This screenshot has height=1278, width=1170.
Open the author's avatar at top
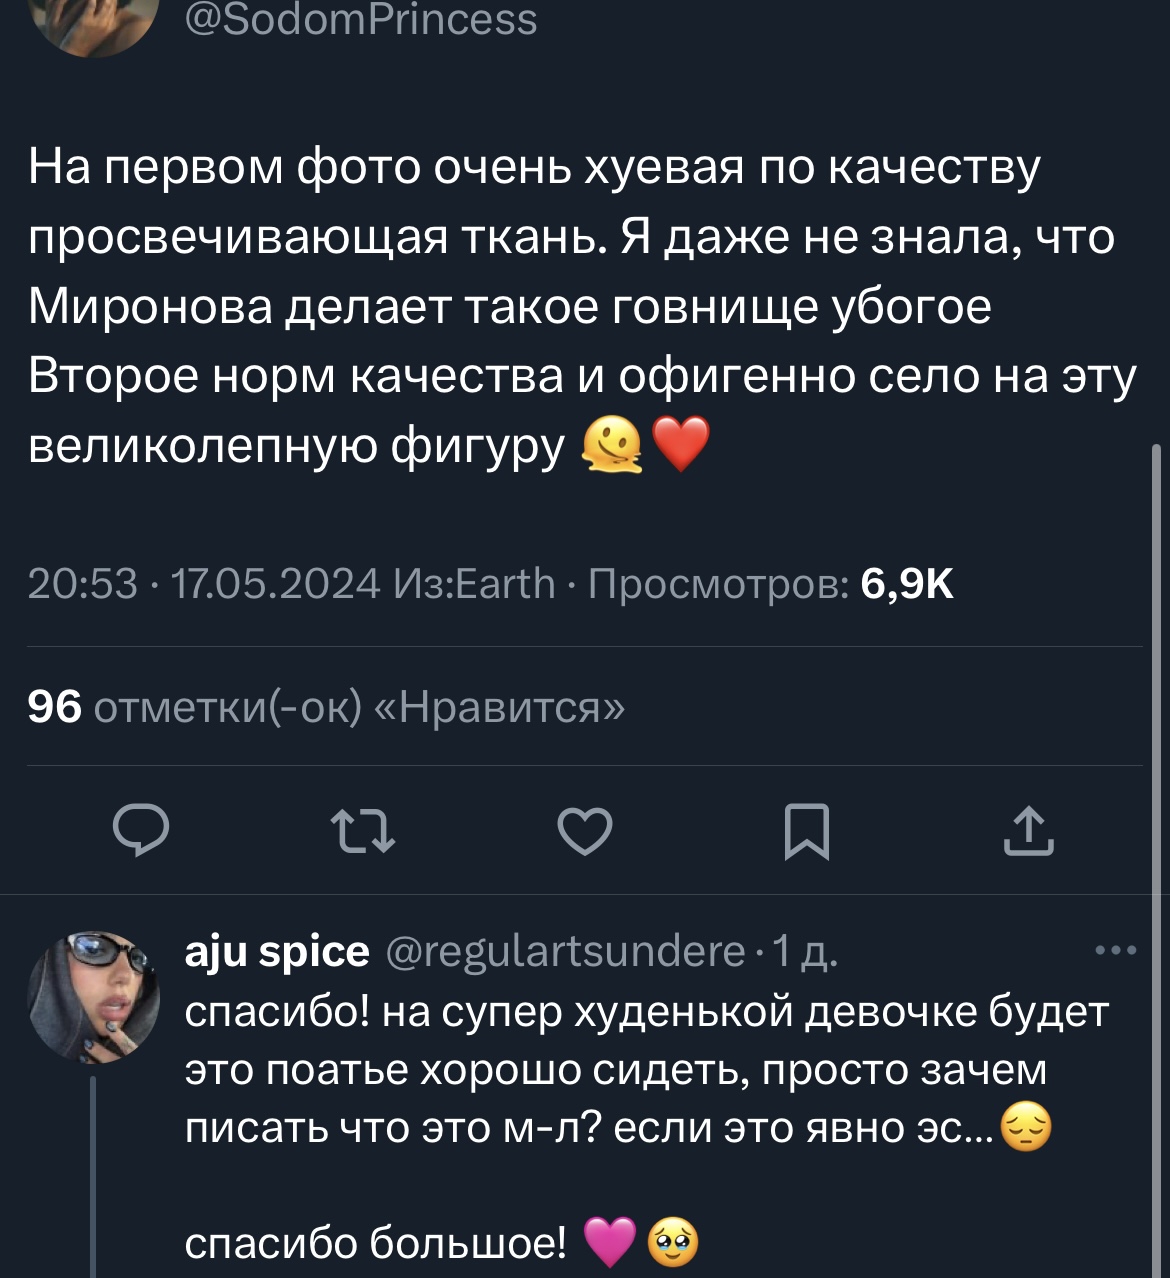click(x=93, y=22)
